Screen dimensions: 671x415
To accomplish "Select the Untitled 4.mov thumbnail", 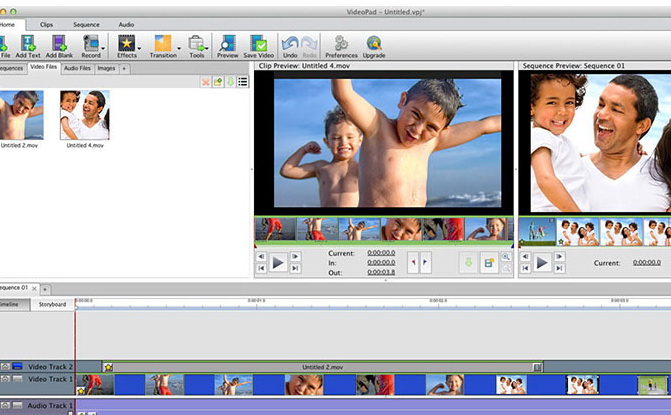I will [85, 114].
